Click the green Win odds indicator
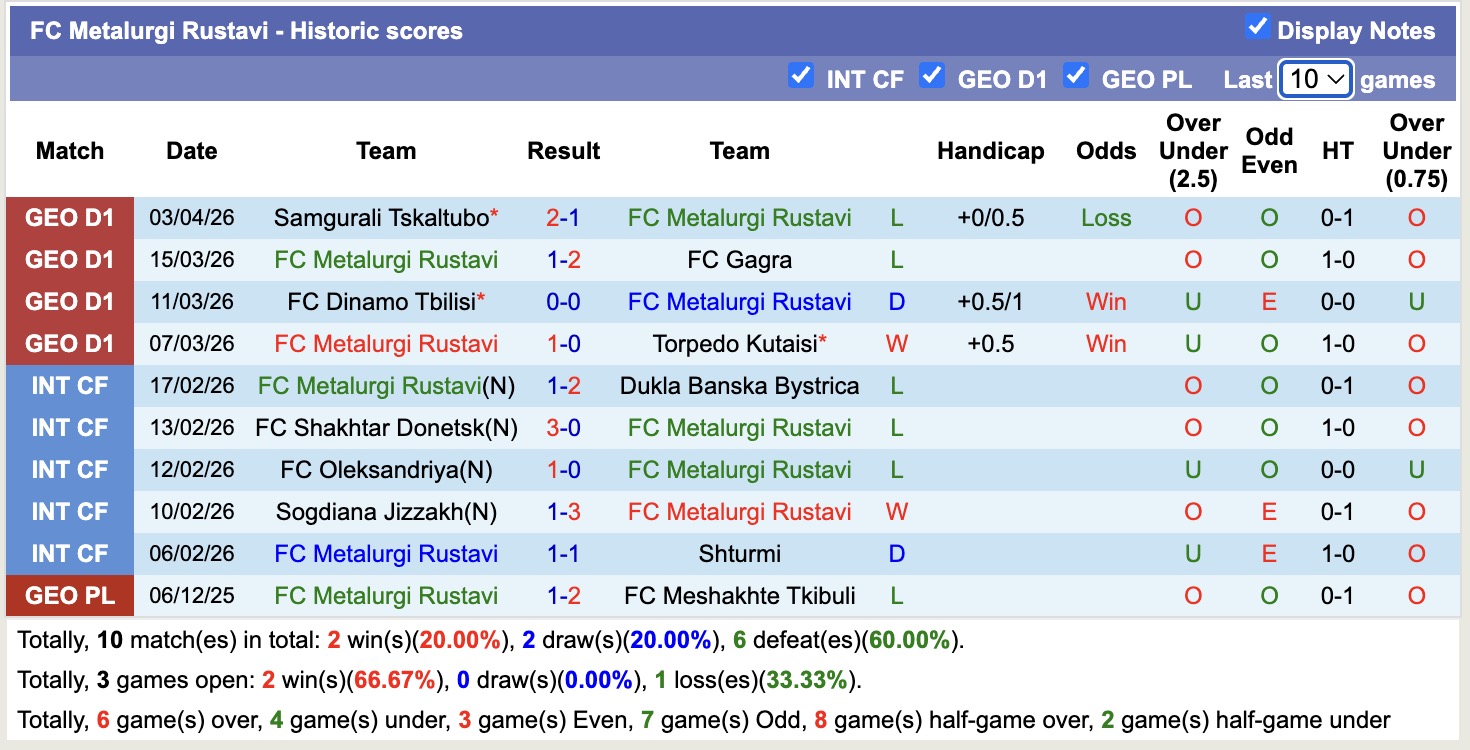The height and width of the screenshot is (750, 1470). click(1107, 301)
